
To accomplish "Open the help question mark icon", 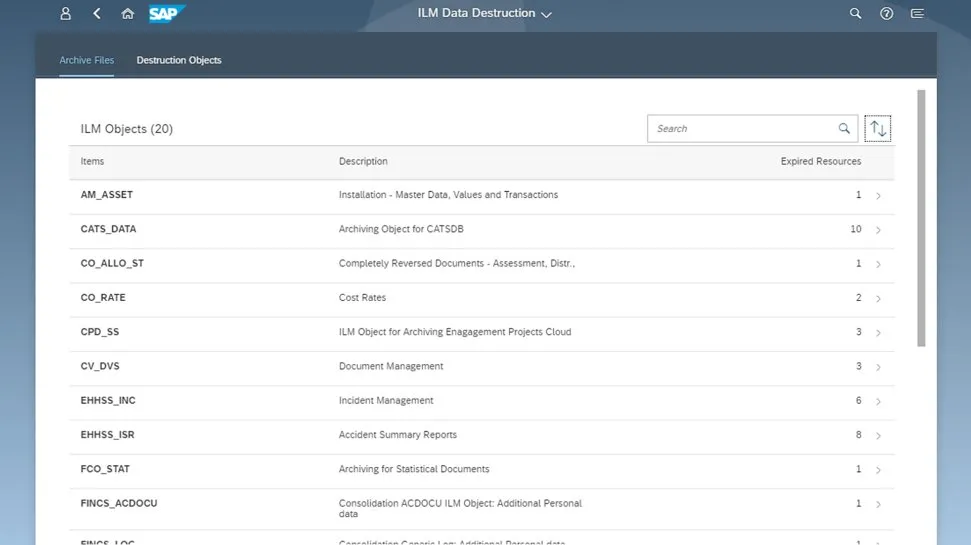I will 886,14.
